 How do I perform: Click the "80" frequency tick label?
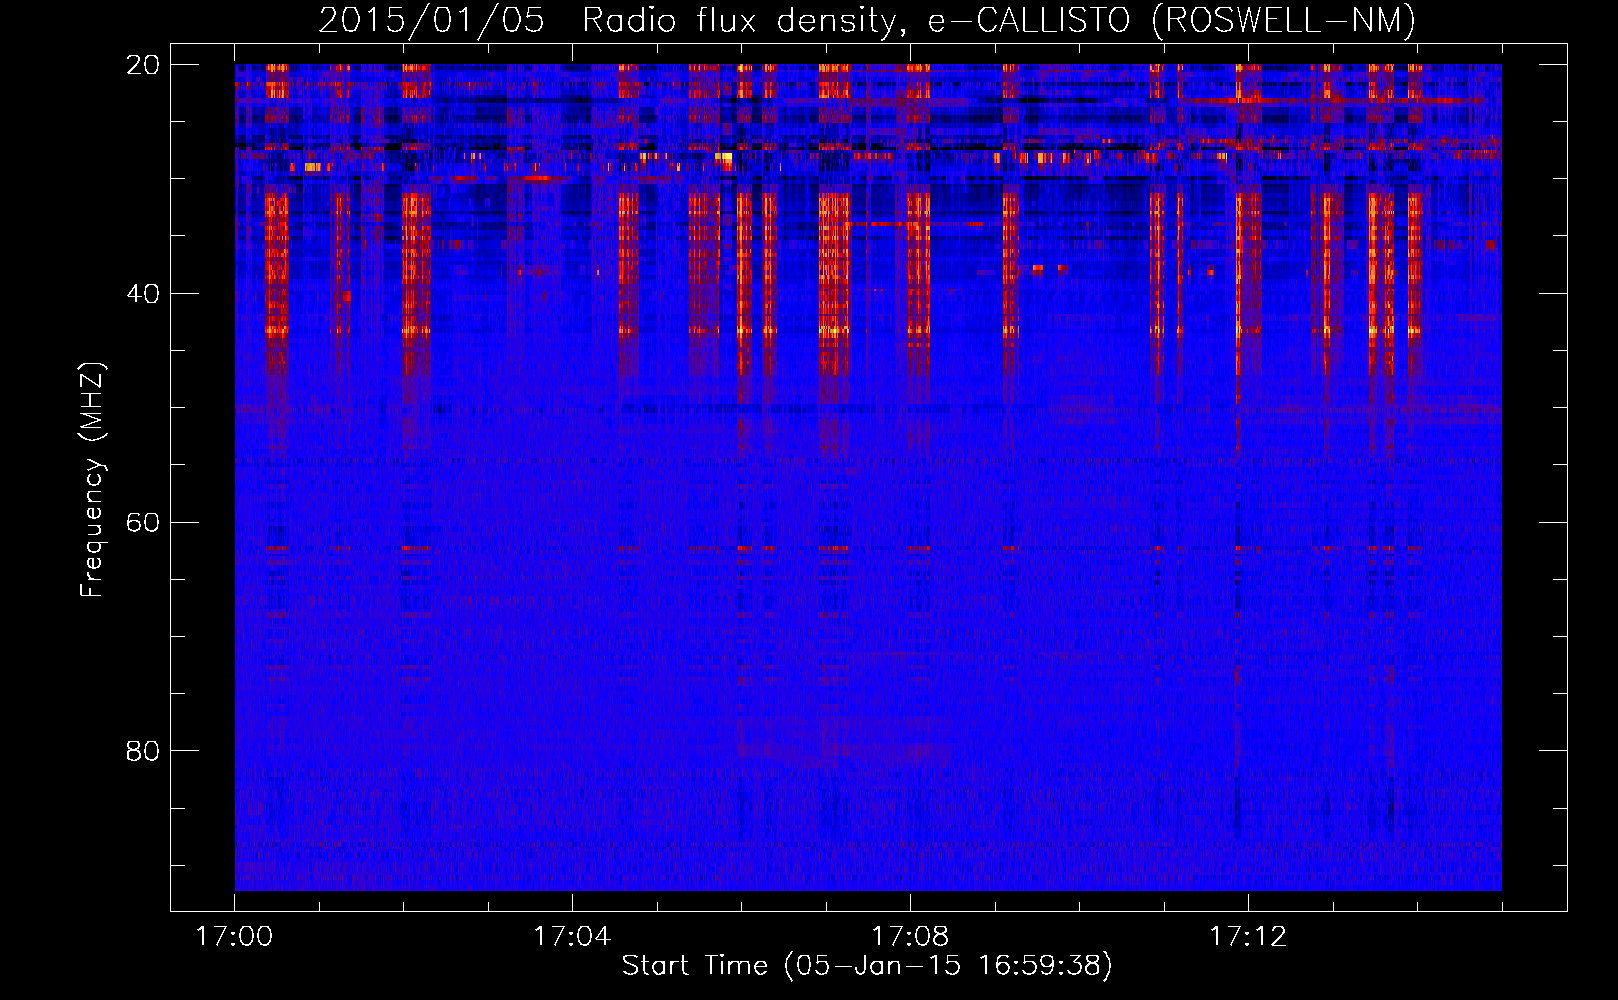pyautogui.click(x=144, y=751)
